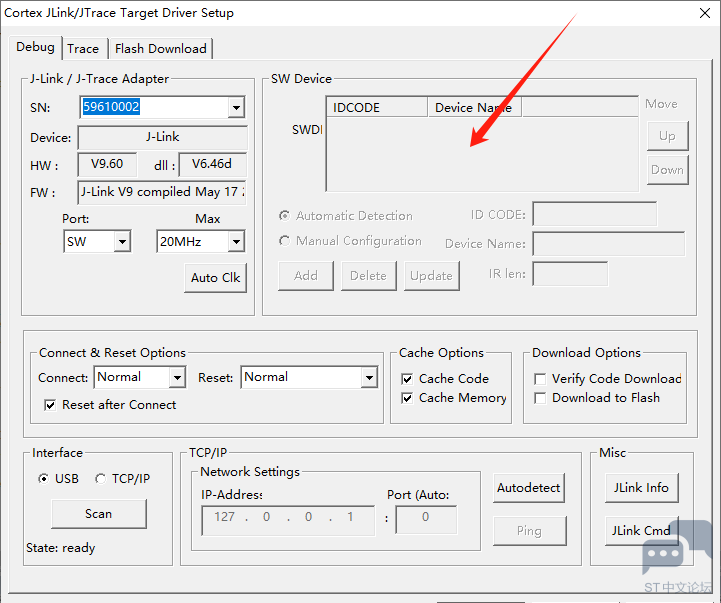The width and height of the screenshot is (721, 603).
Task: Click the Add device button
Action: tap(306, 276)
